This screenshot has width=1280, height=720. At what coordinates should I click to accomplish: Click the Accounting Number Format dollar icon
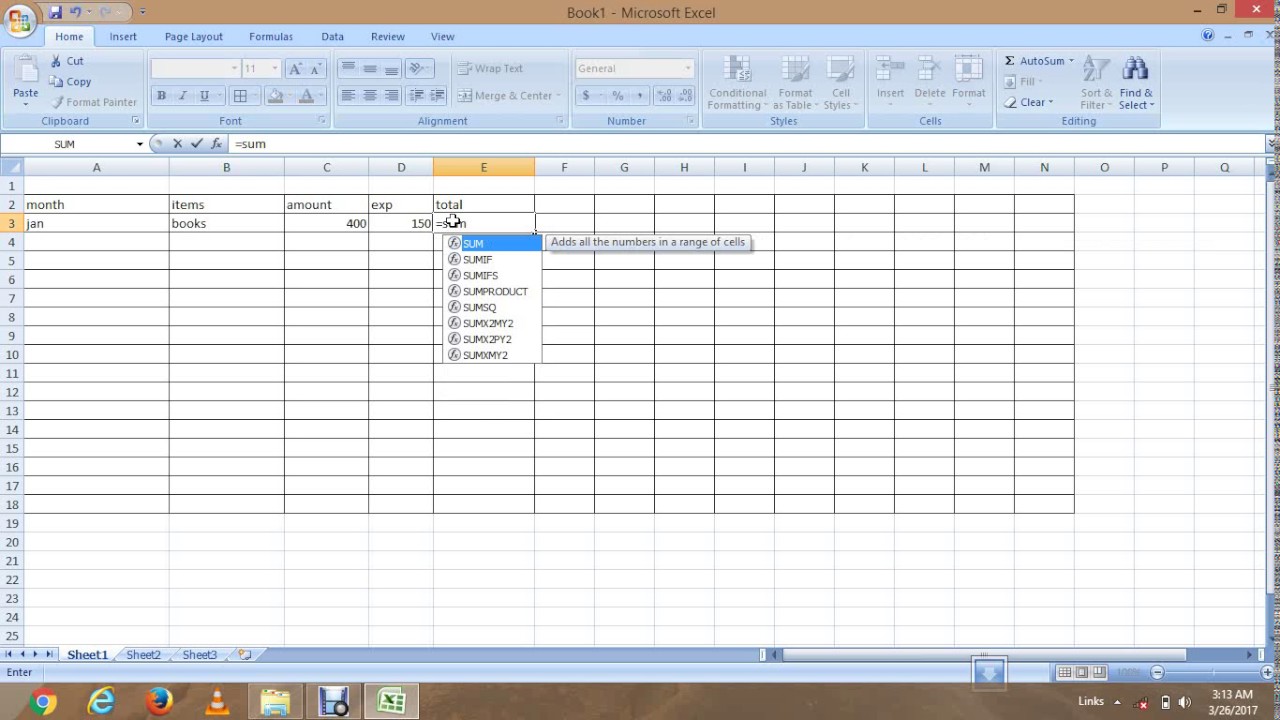(586, 95)
